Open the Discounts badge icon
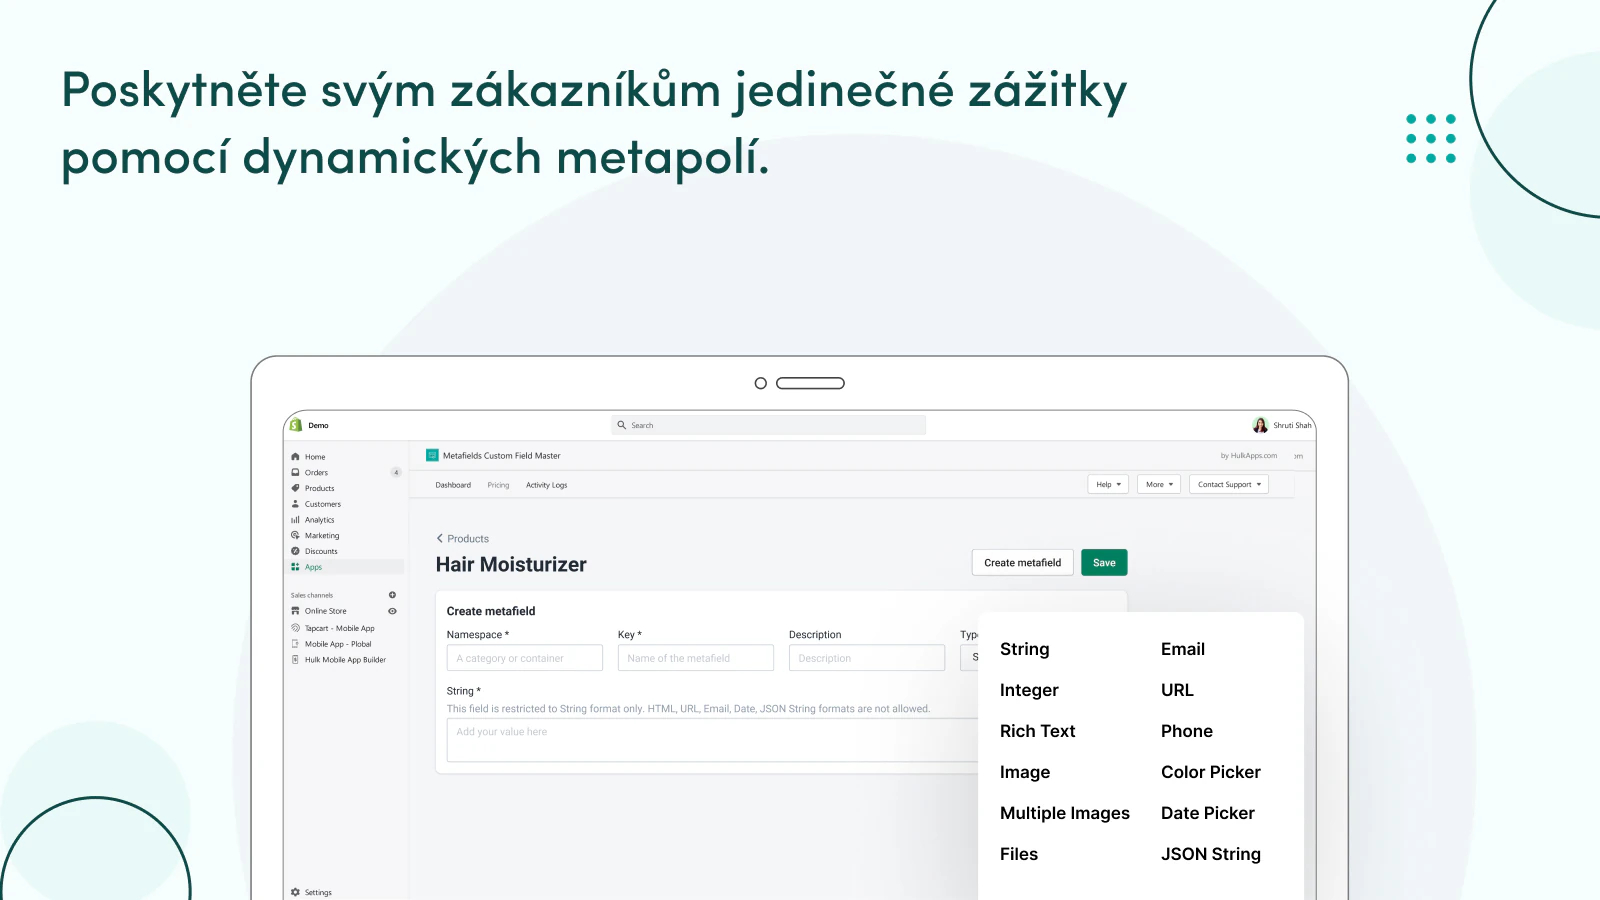This screenshot has height=900, width=1600. pos(295,551)
